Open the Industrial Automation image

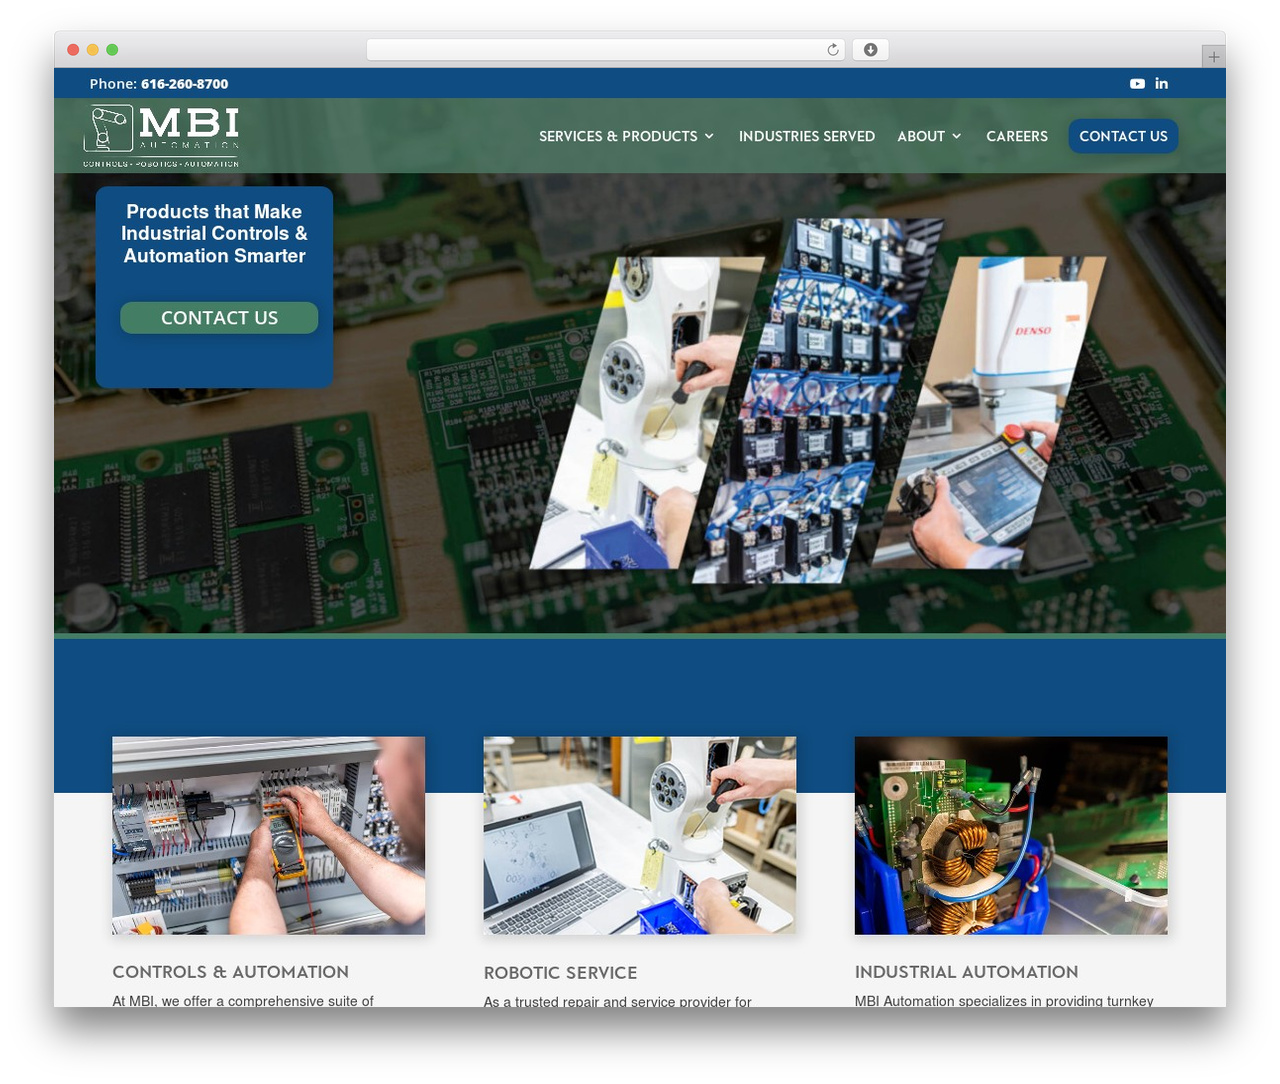pyautogui.click(x=1011, y=836)
